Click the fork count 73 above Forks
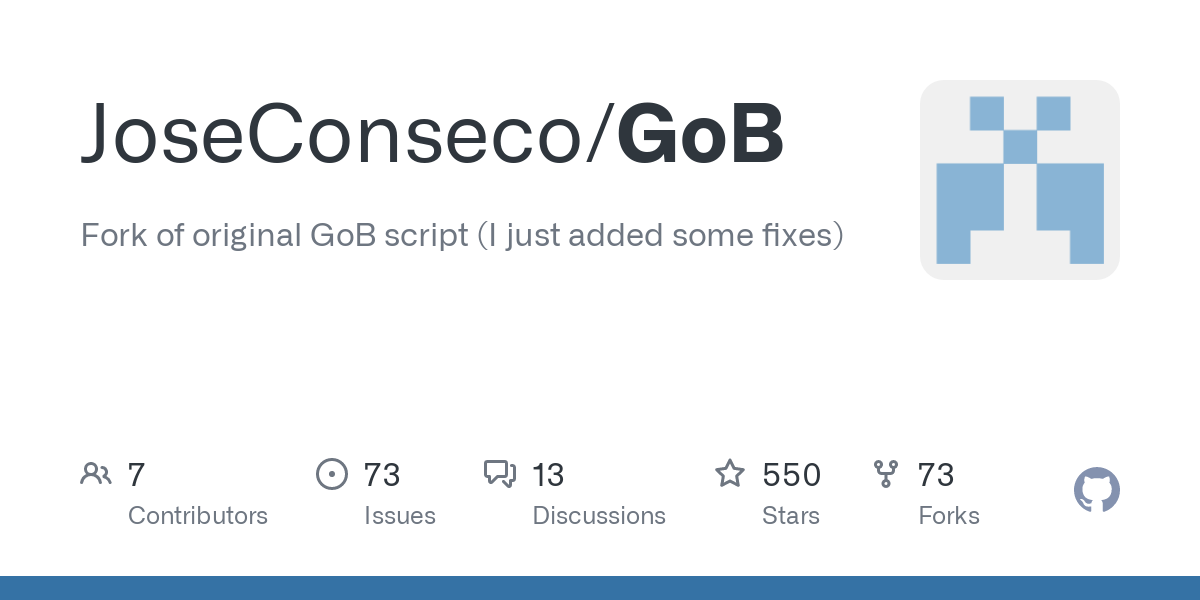Screen dimensions: 1200x600 coord(936,475)
